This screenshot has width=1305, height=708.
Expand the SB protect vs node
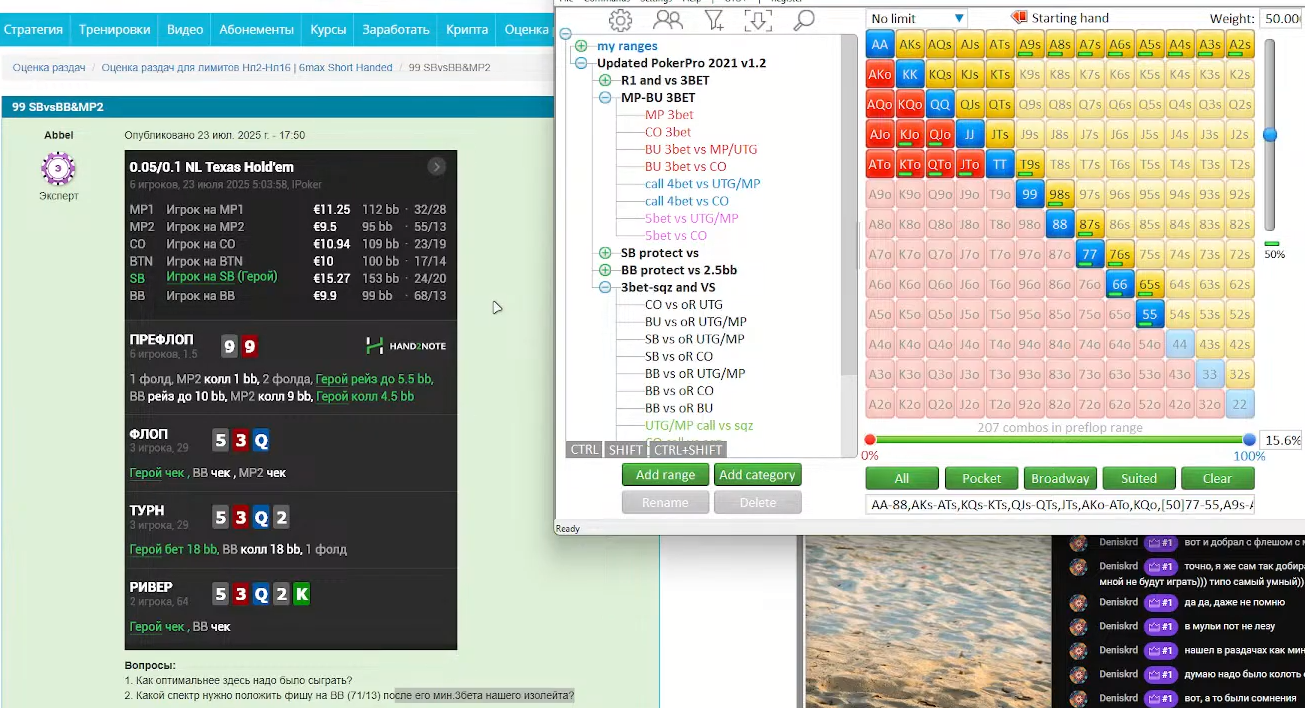pyautogui.click(x=605, y=253)
